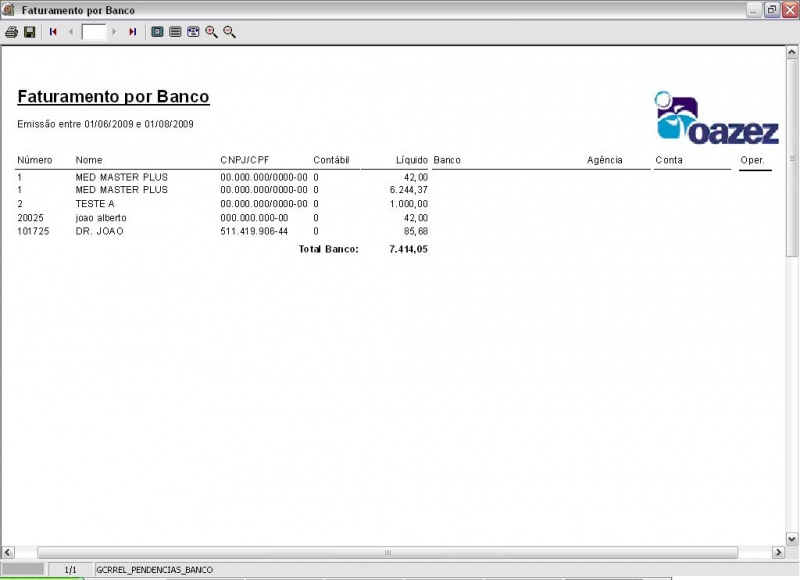Click the 'CNPJ/CPF' column header
800x580 pixels.
(244, 160)
